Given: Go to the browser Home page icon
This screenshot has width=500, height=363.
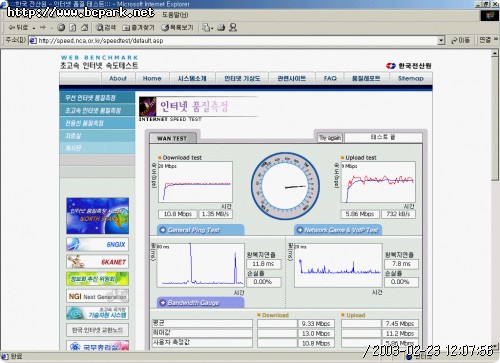Looking at the screenshot, I should coord(84,28).
